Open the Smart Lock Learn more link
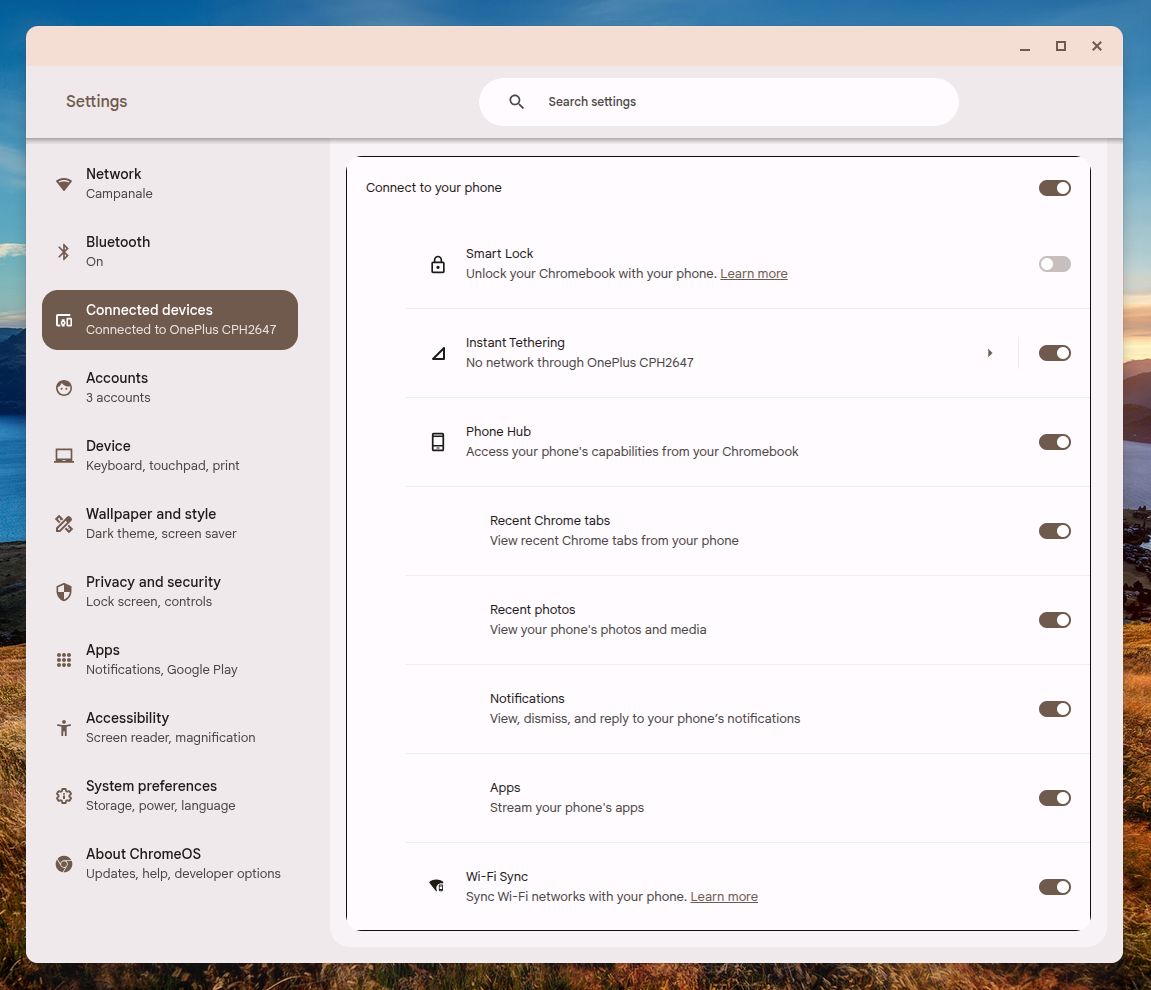The width and height of the screenshot is (1151, 990). click(753, 273)
